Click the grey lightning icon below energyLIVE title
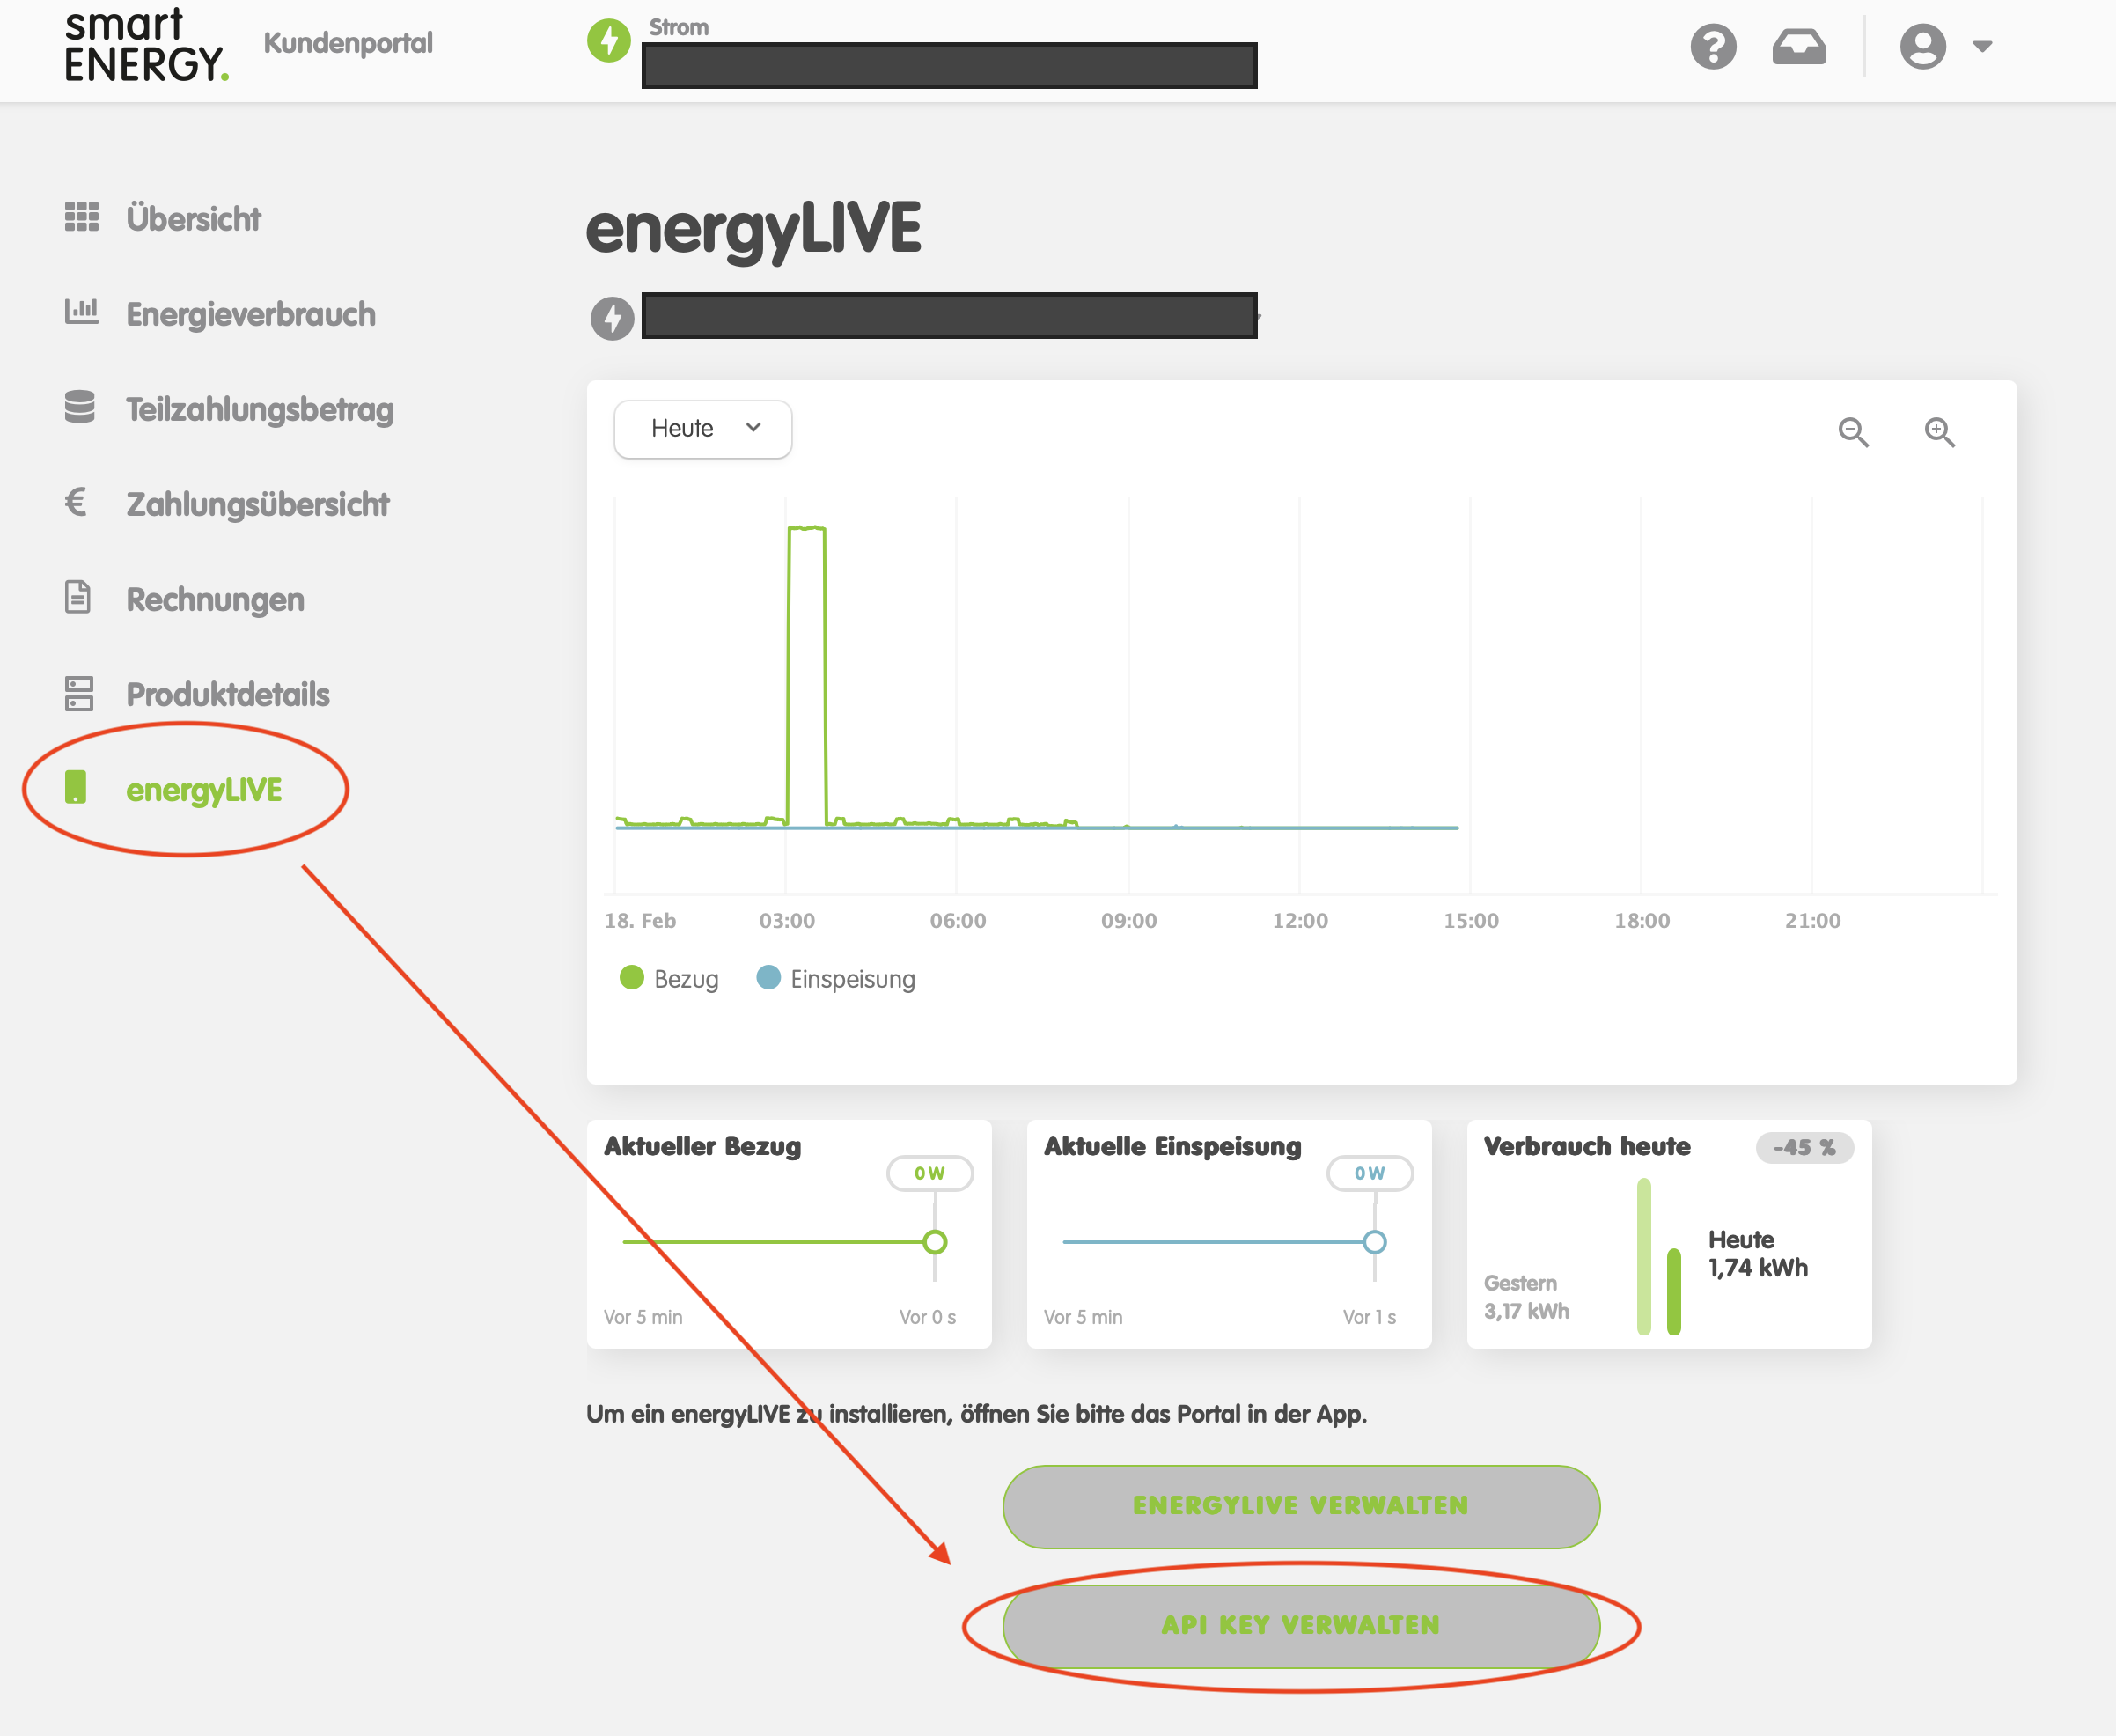 [612, 318]
